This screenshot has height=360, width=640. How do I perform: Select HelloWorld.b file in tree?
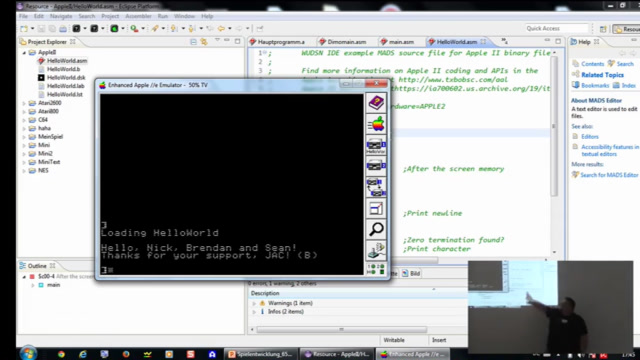[63, 69]
